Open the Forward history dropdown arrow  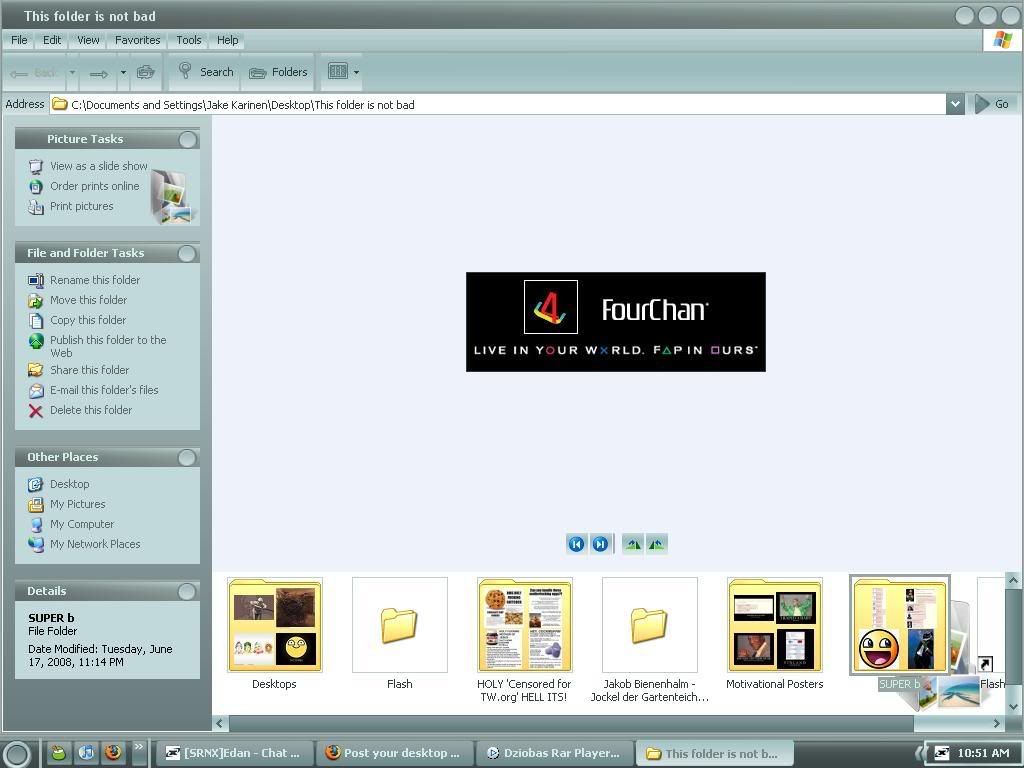coord(123,72)
